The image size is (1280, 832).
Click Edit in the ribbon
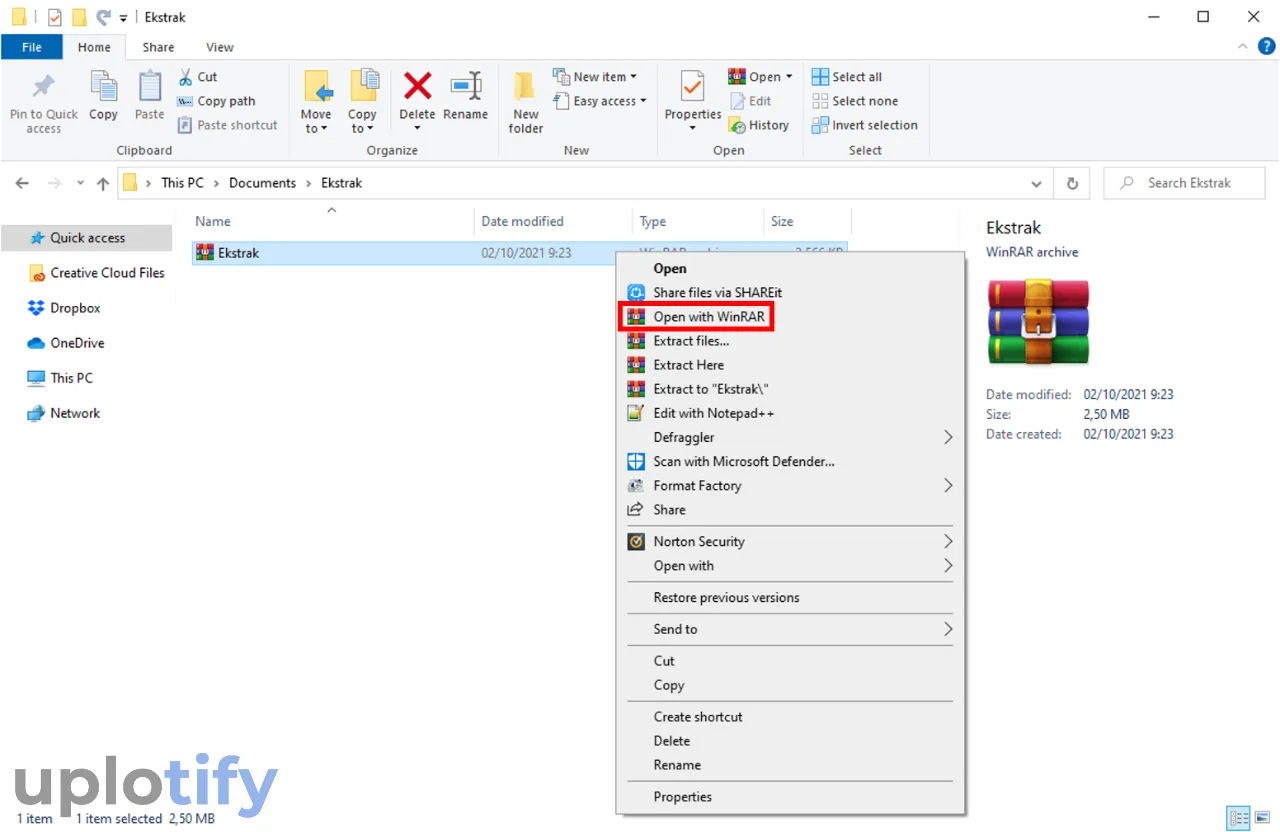point(750,101)
